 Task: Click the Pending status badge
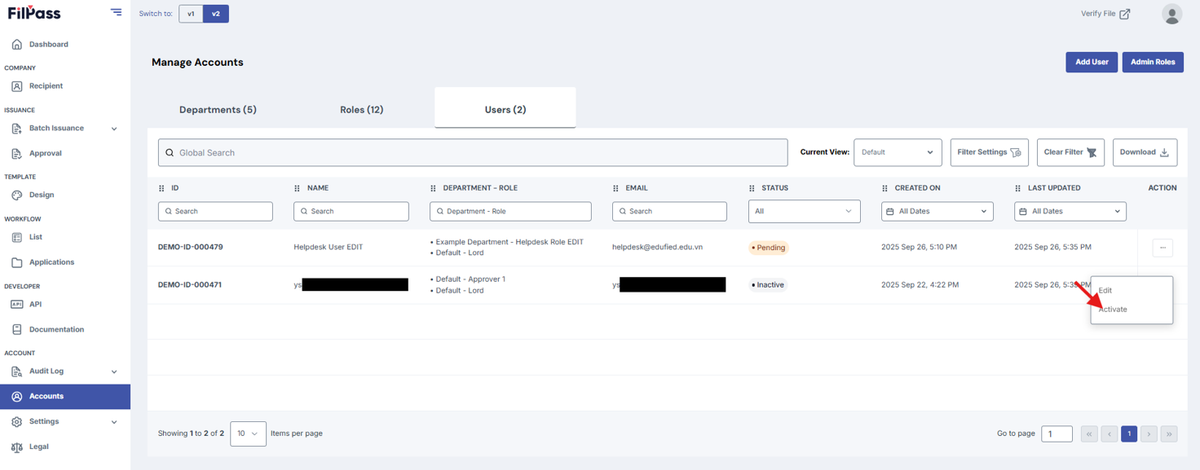768,247
